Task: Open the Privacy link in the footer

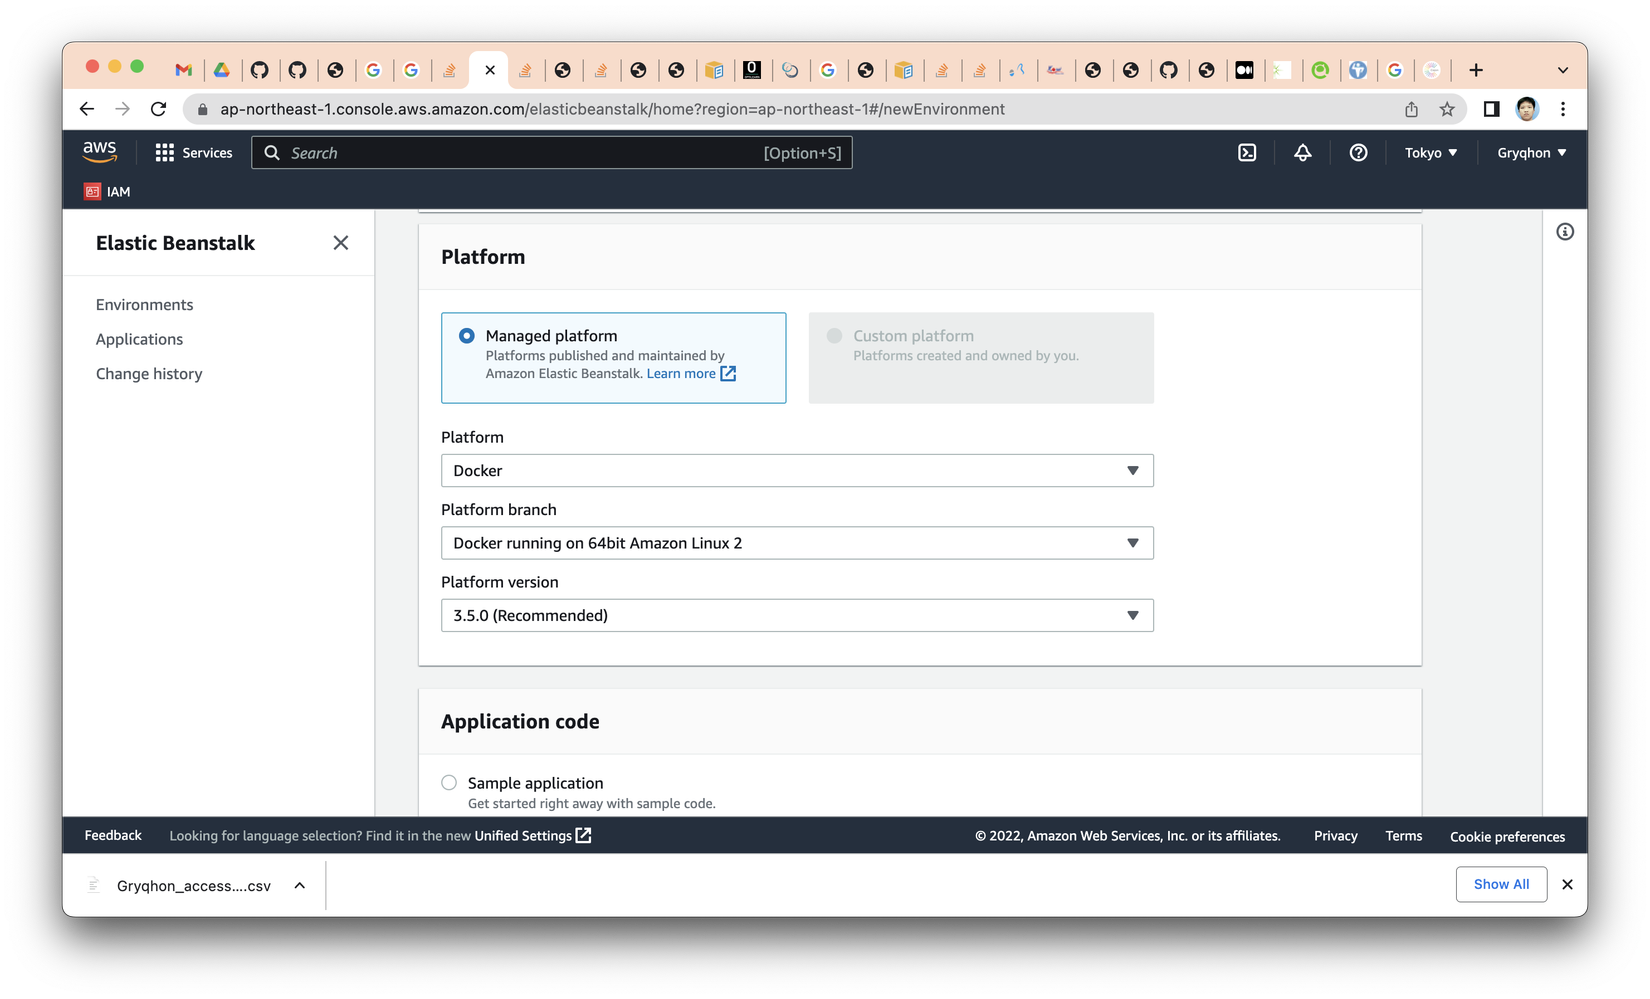Action: 1336,836
